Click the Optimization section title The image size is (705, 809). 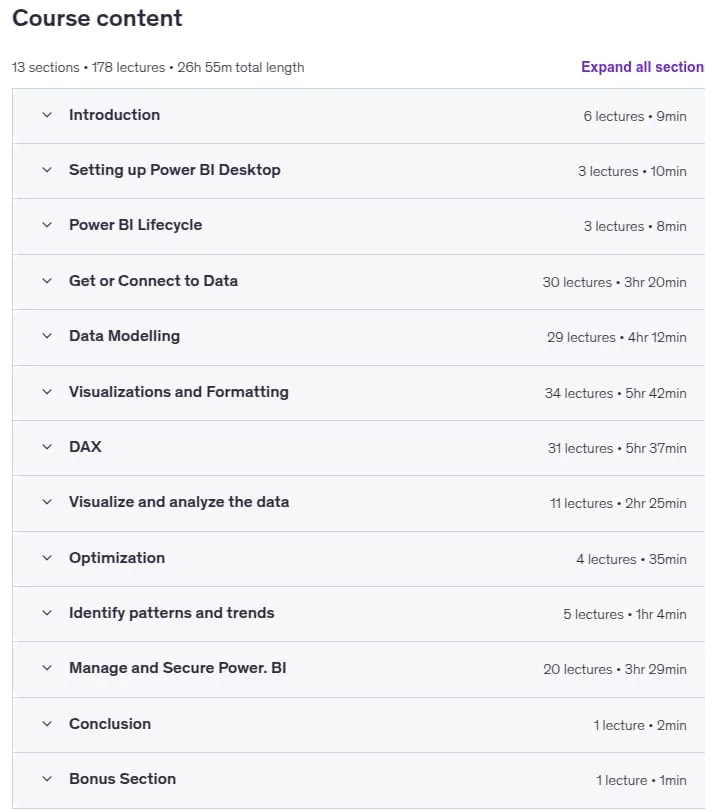[117, 558]
